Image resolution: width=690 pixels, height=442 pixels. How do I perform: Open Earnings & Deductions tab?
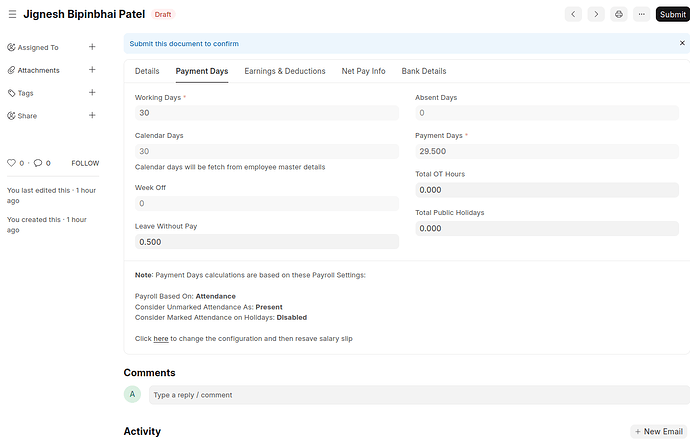tap(285, 71)
